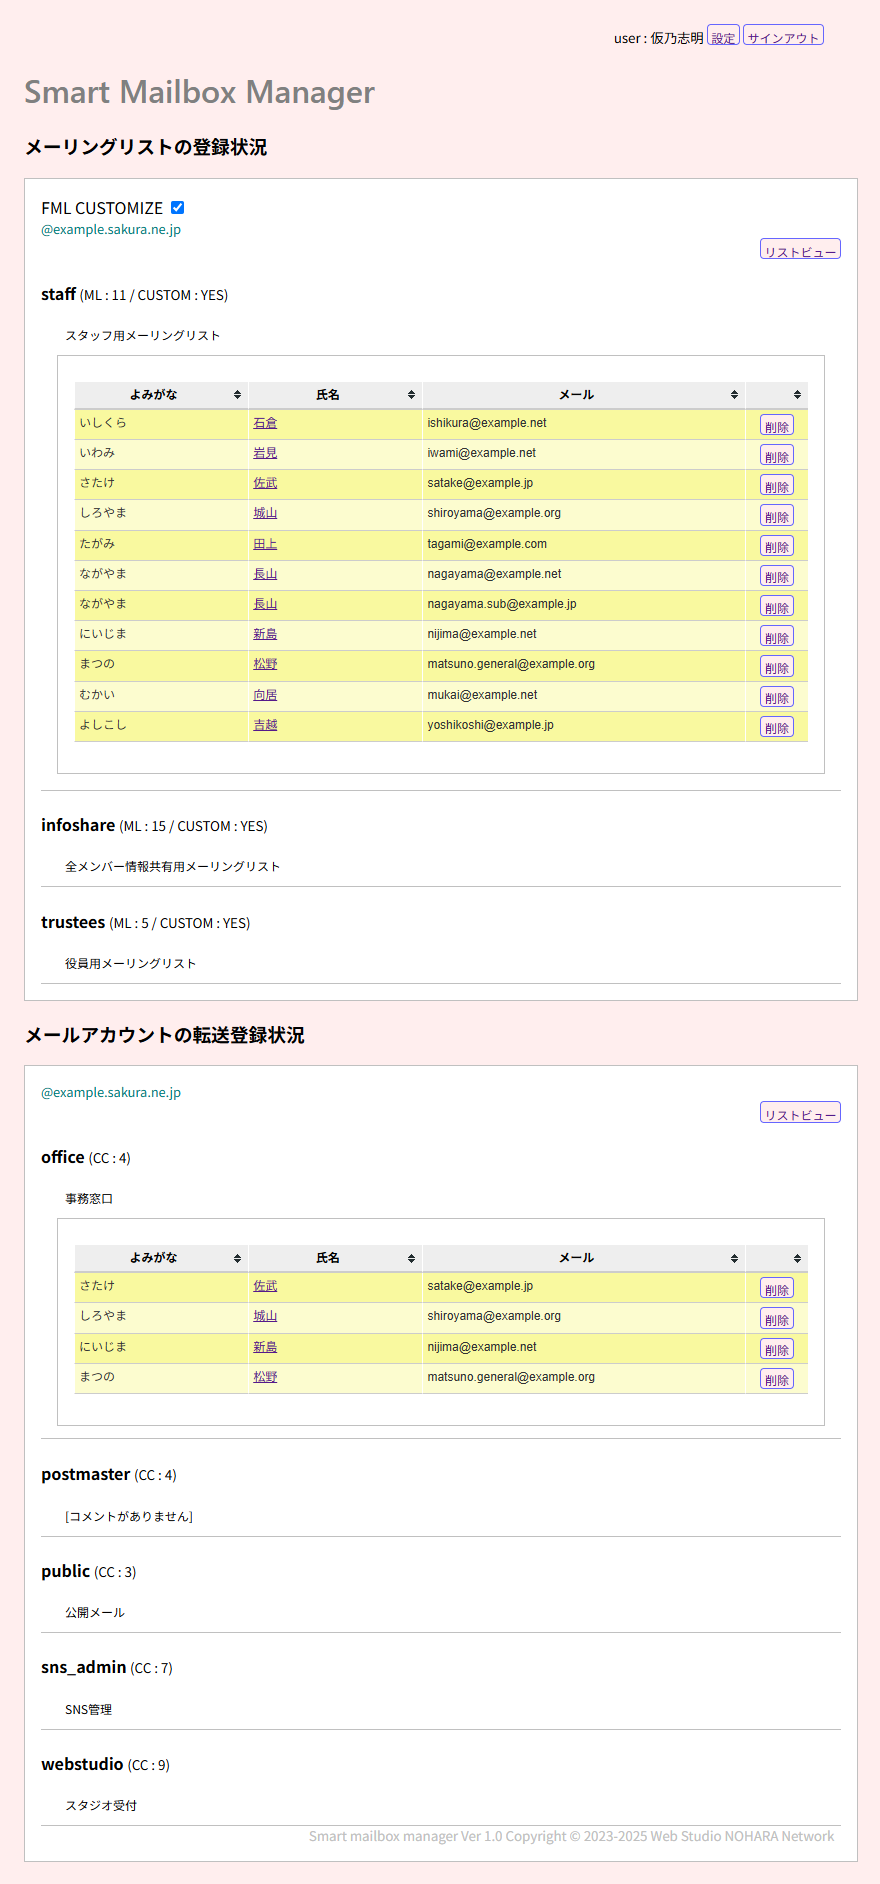Click the 全メンバー情報共有用メーリングリスト description

[172, 866]
